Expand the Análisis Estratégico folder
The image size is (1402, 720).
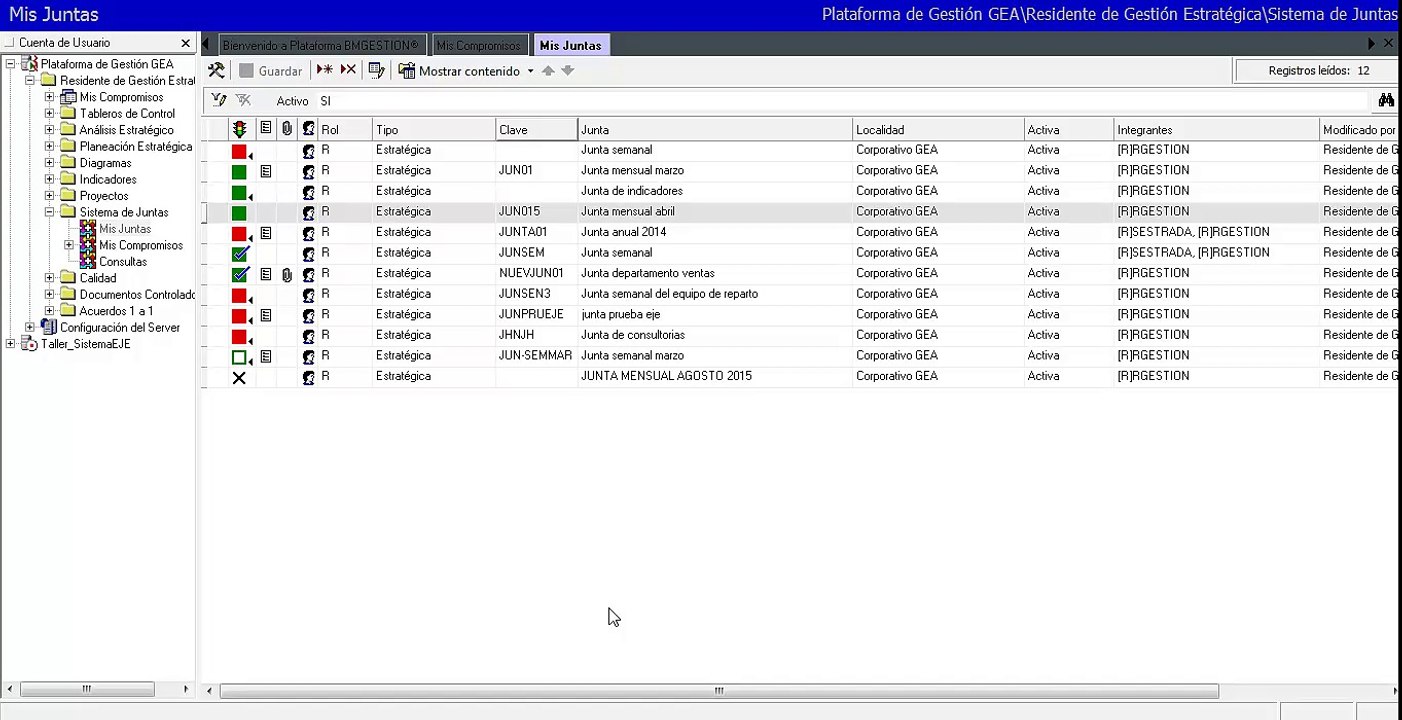(x=49, y=130)
